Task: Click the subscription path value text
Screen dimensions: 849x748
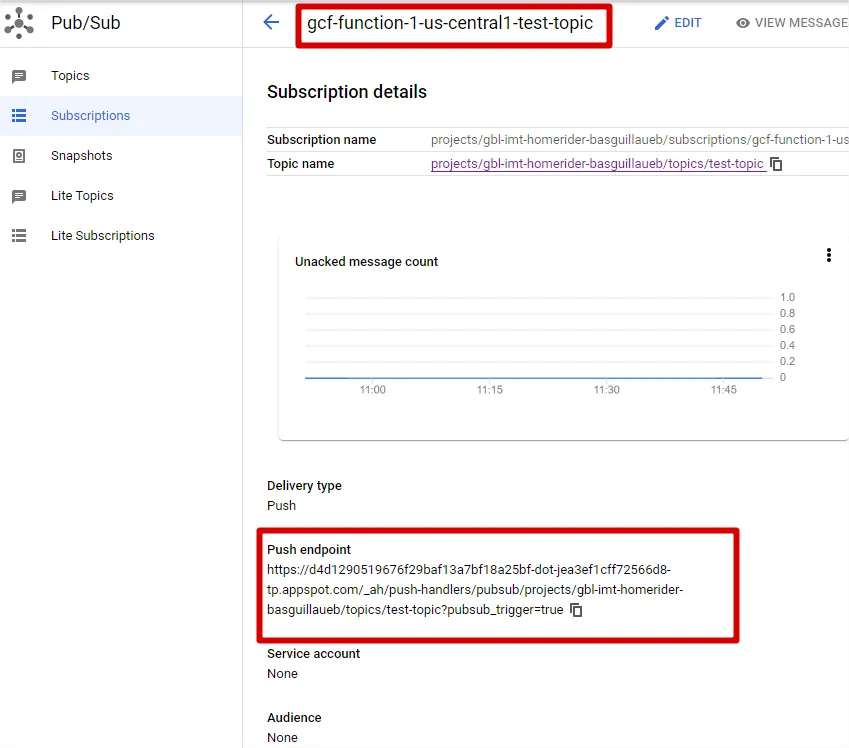Action: coord(639,140)
